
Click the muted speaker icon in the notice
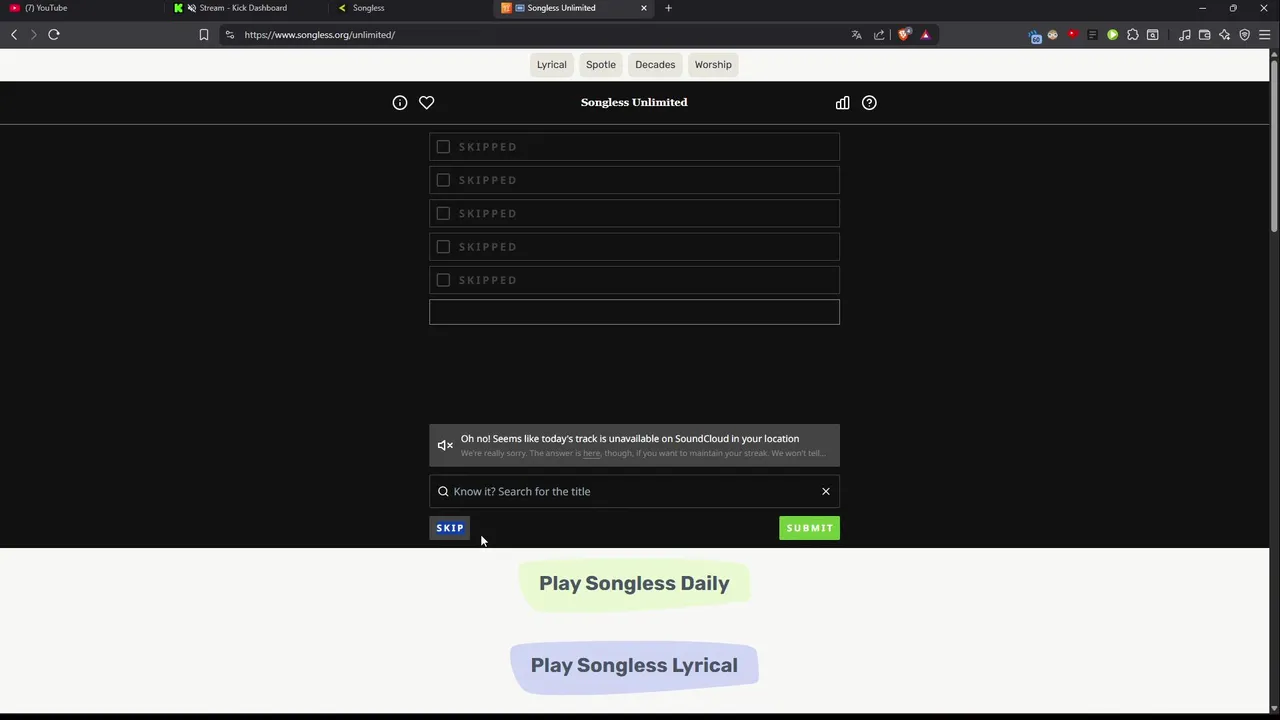tap(445, 445)
